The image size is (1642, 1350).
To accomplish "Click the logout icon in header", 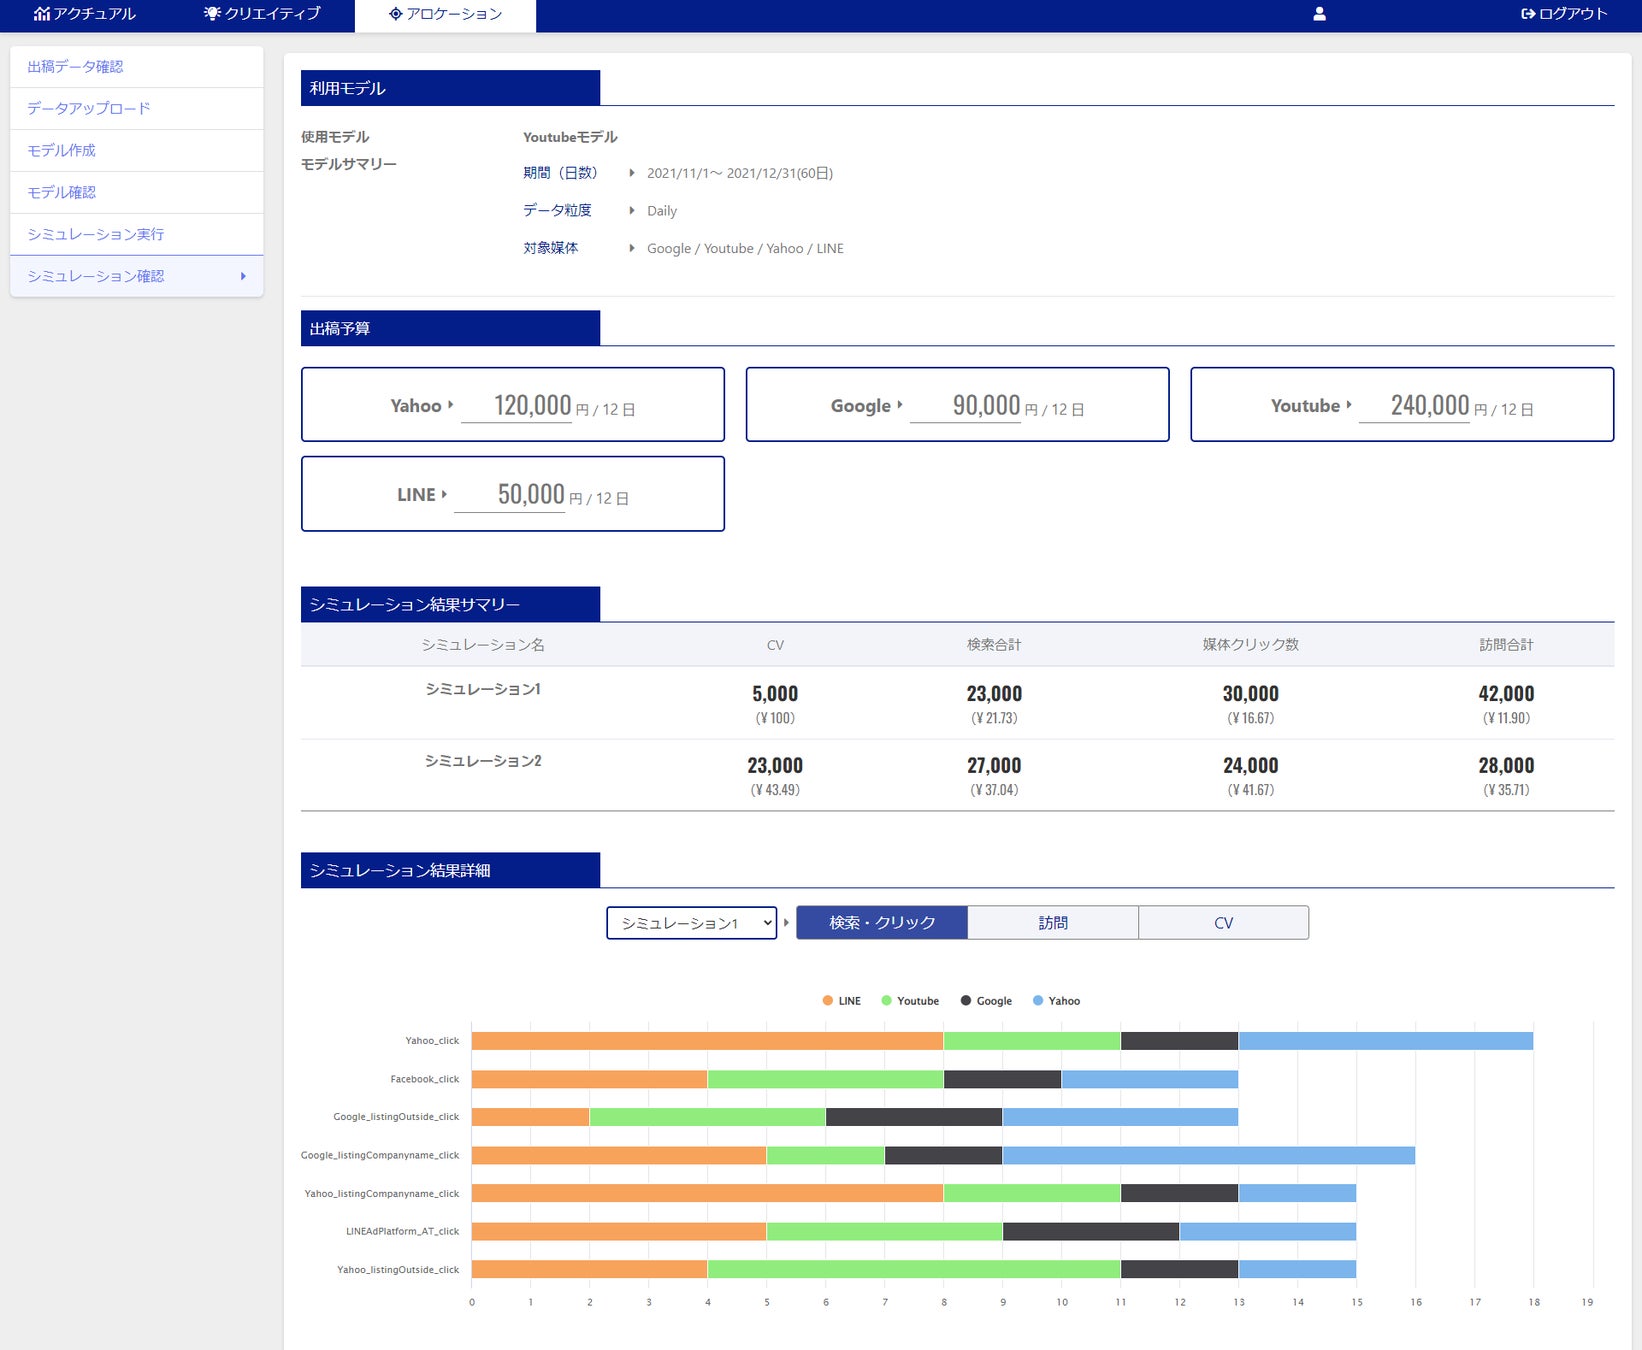I will [x=1528, y=14].
